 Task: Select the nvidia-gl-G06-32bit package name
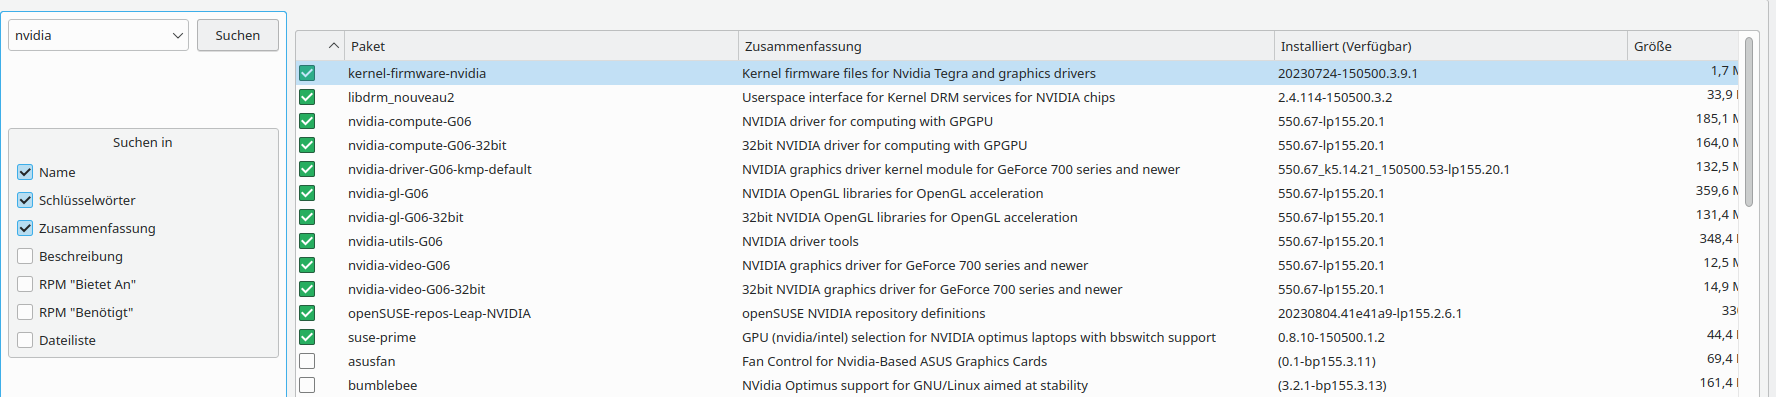tap(406, 217)
